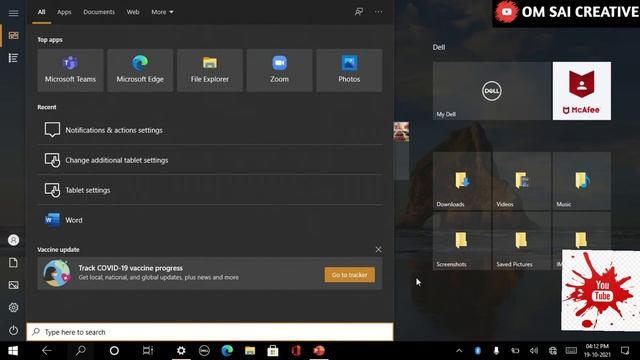Launch Zoom from Top apps

(x=280, y=70)
